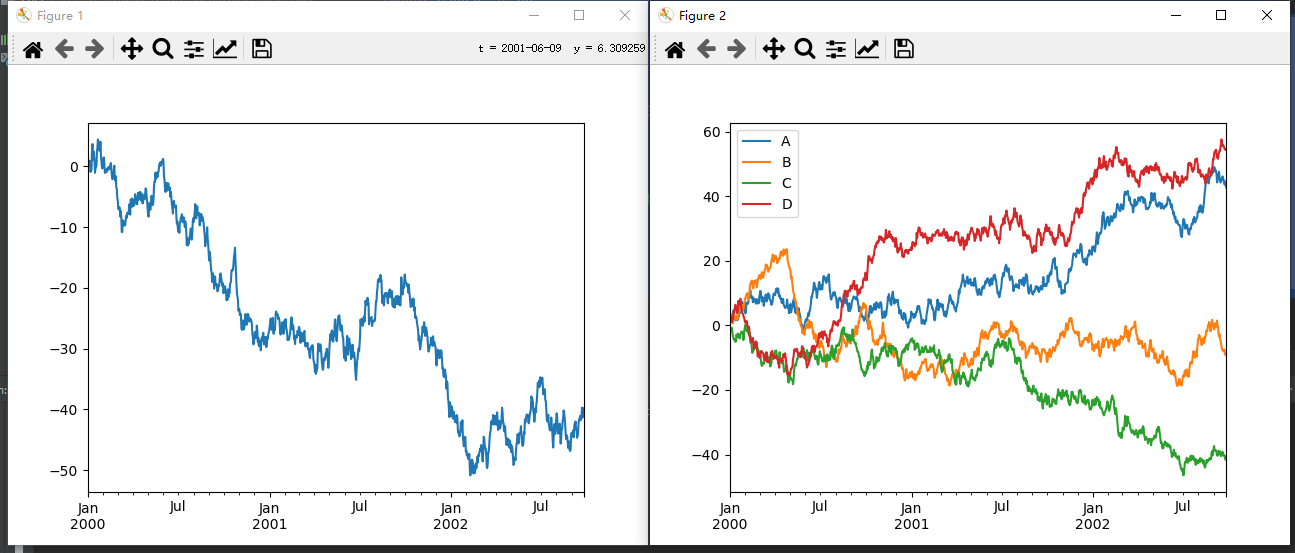Close the Figure 1 window
Image resolution: width=1295 pixels, height=553 pixels.
(625, 15)
